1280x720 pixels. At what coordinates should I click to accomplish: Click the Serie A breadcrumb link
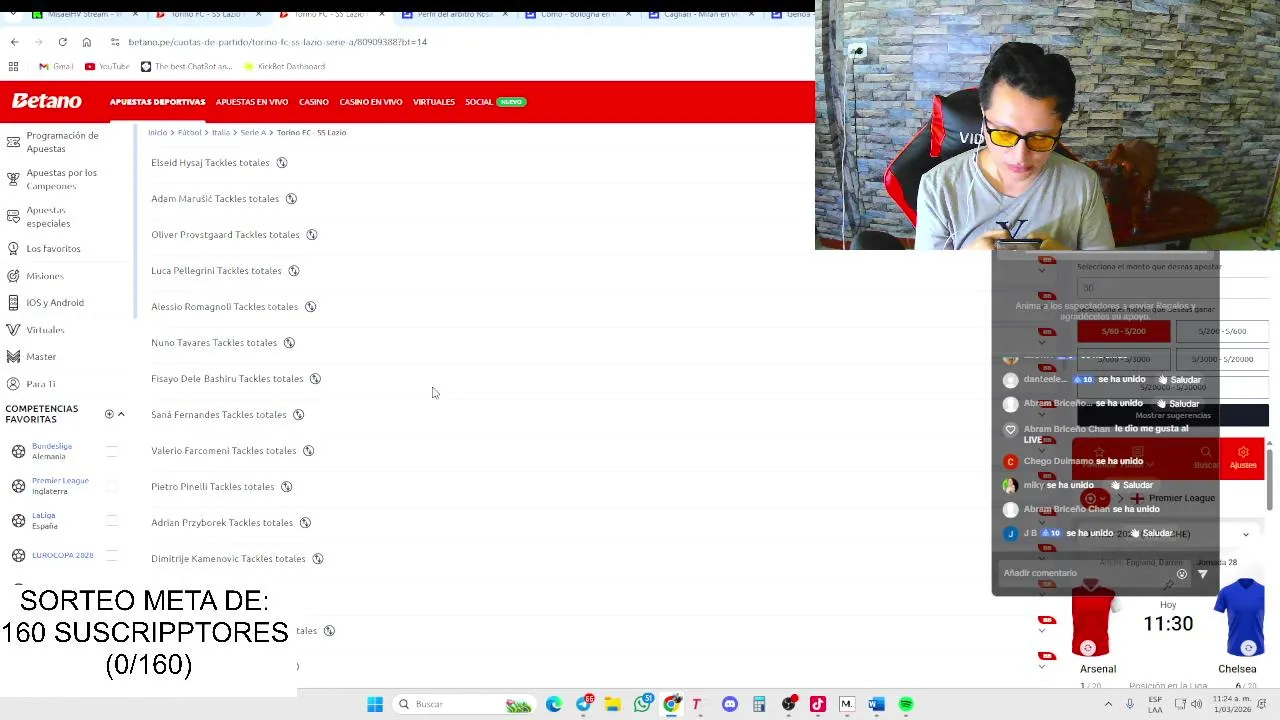click(253, 132)
